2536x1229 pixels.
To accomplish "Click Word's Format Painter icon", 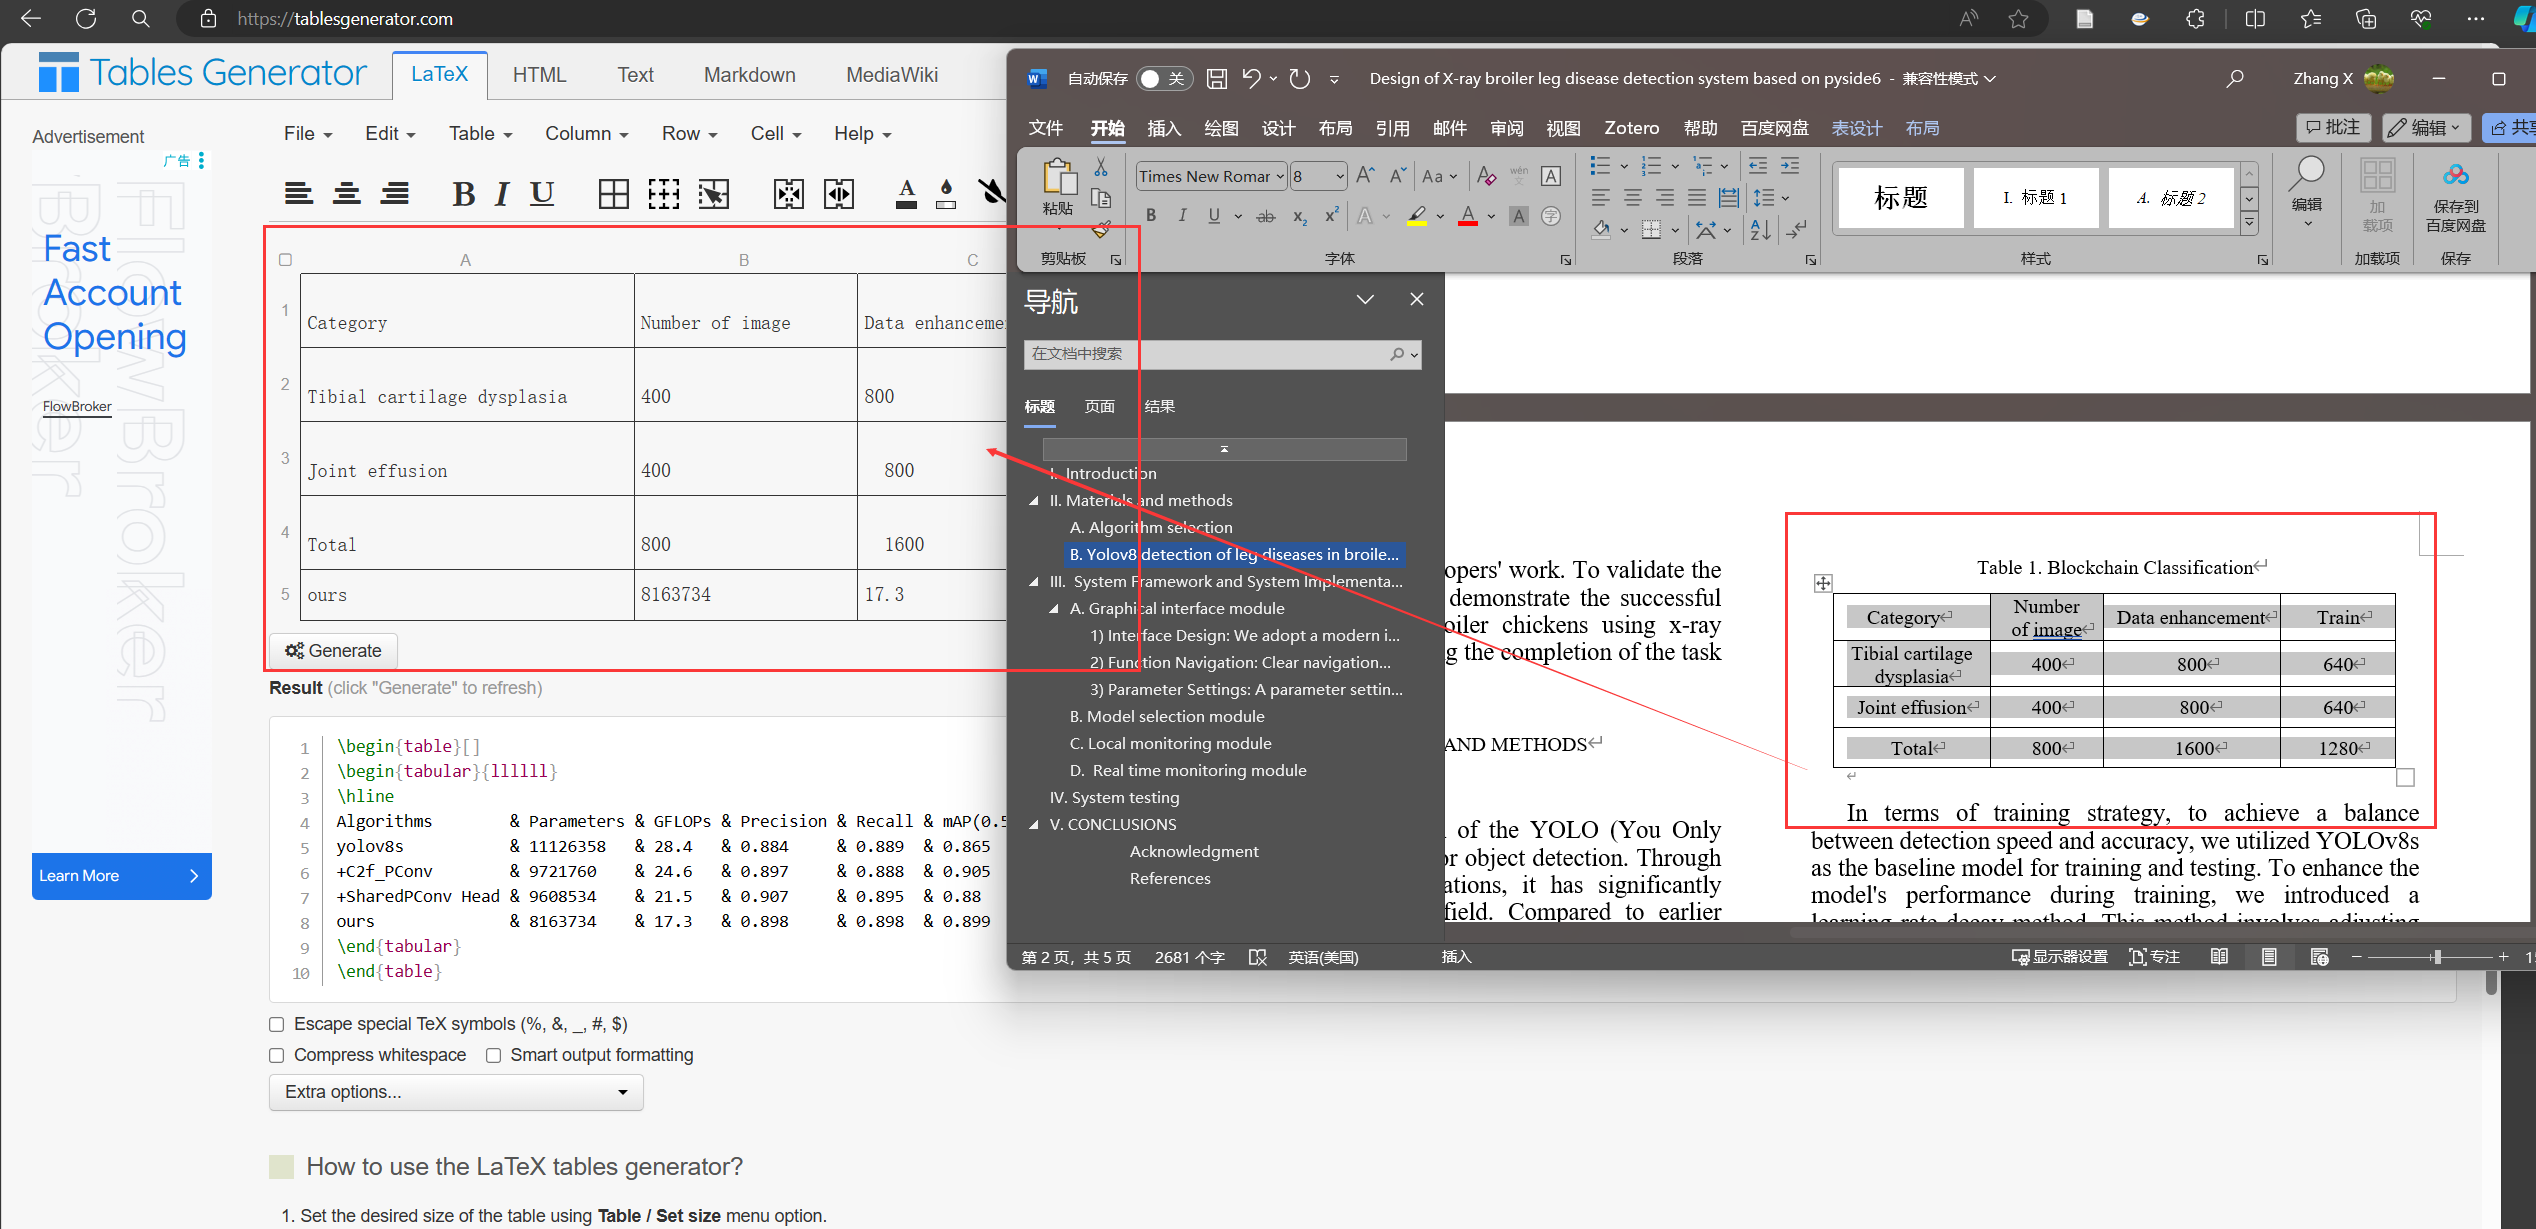I will [x=1101, y=229].
